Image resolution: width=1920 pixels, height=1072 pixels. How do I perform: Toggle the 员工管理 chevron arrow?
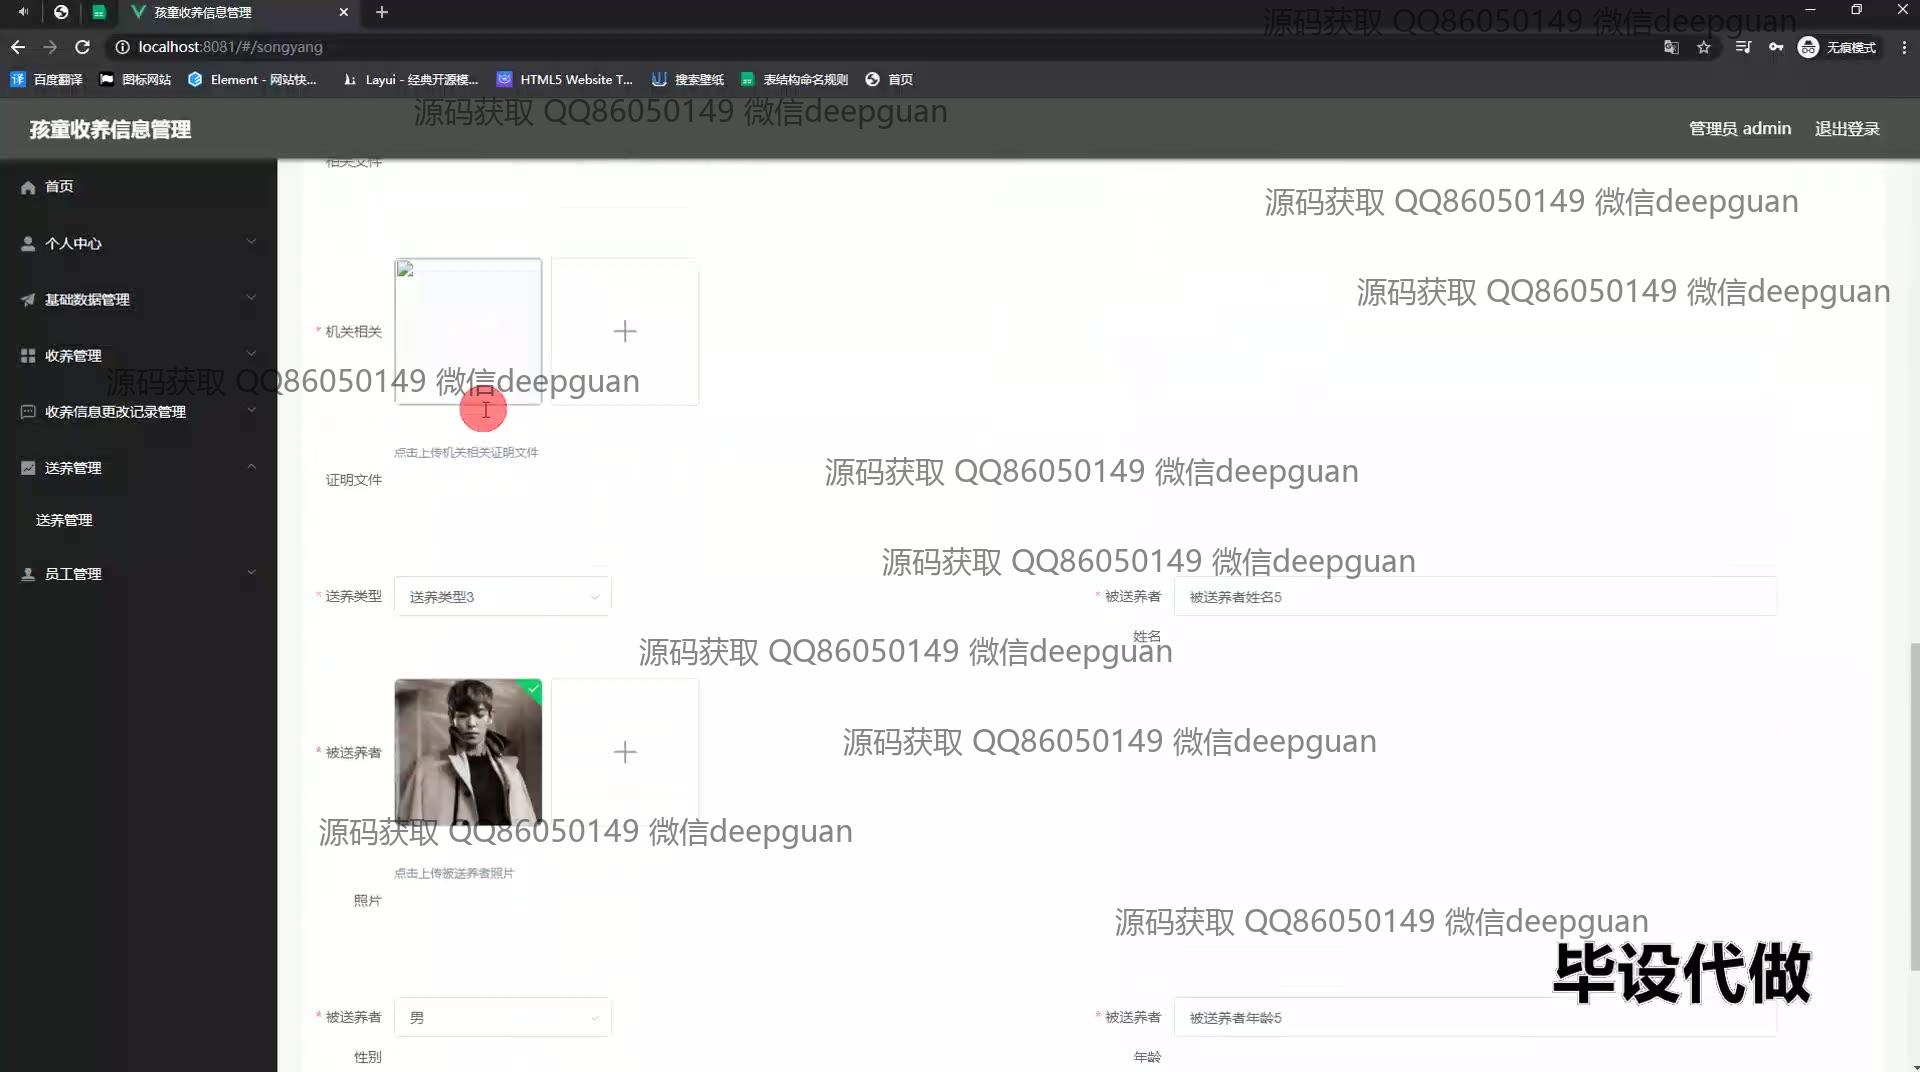pos(252,572)
